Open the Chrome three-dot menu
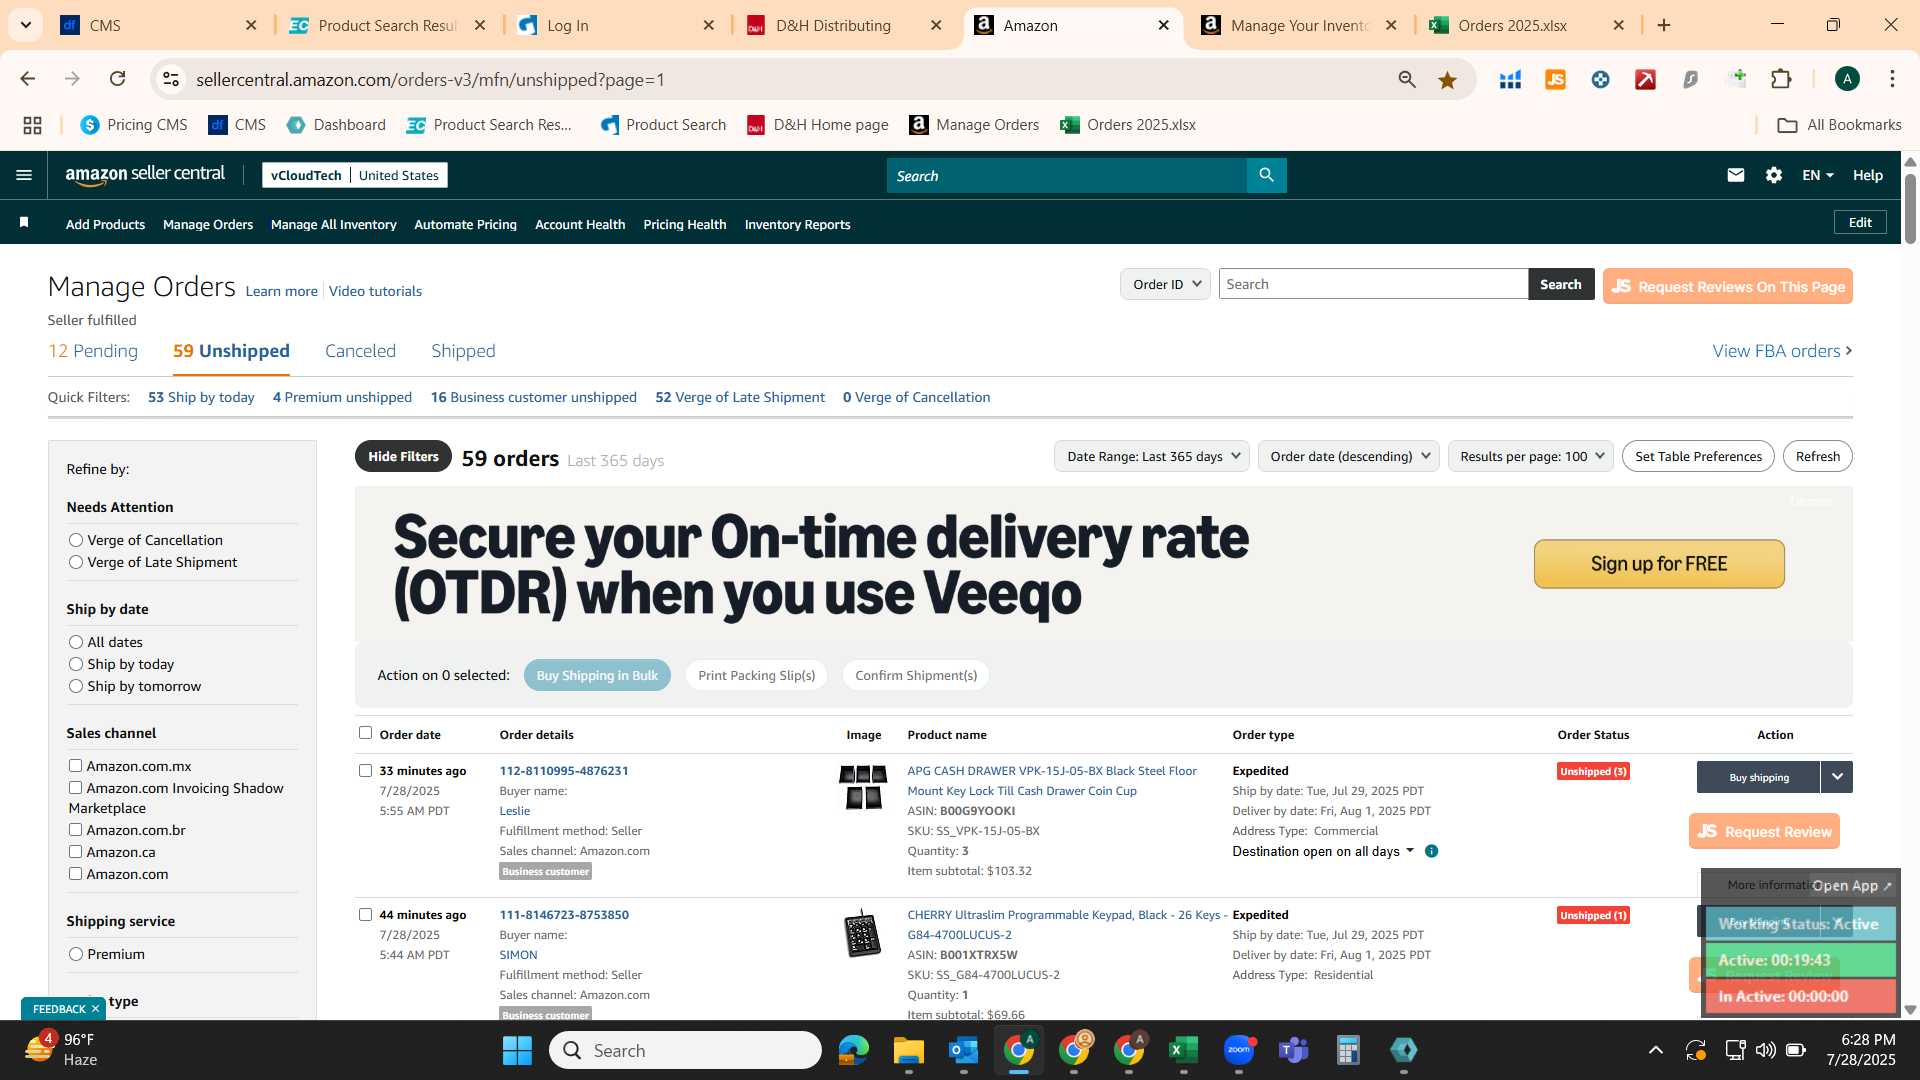The height and width of the screenshot is (1080, 1920). click(x=1892, y=79)
